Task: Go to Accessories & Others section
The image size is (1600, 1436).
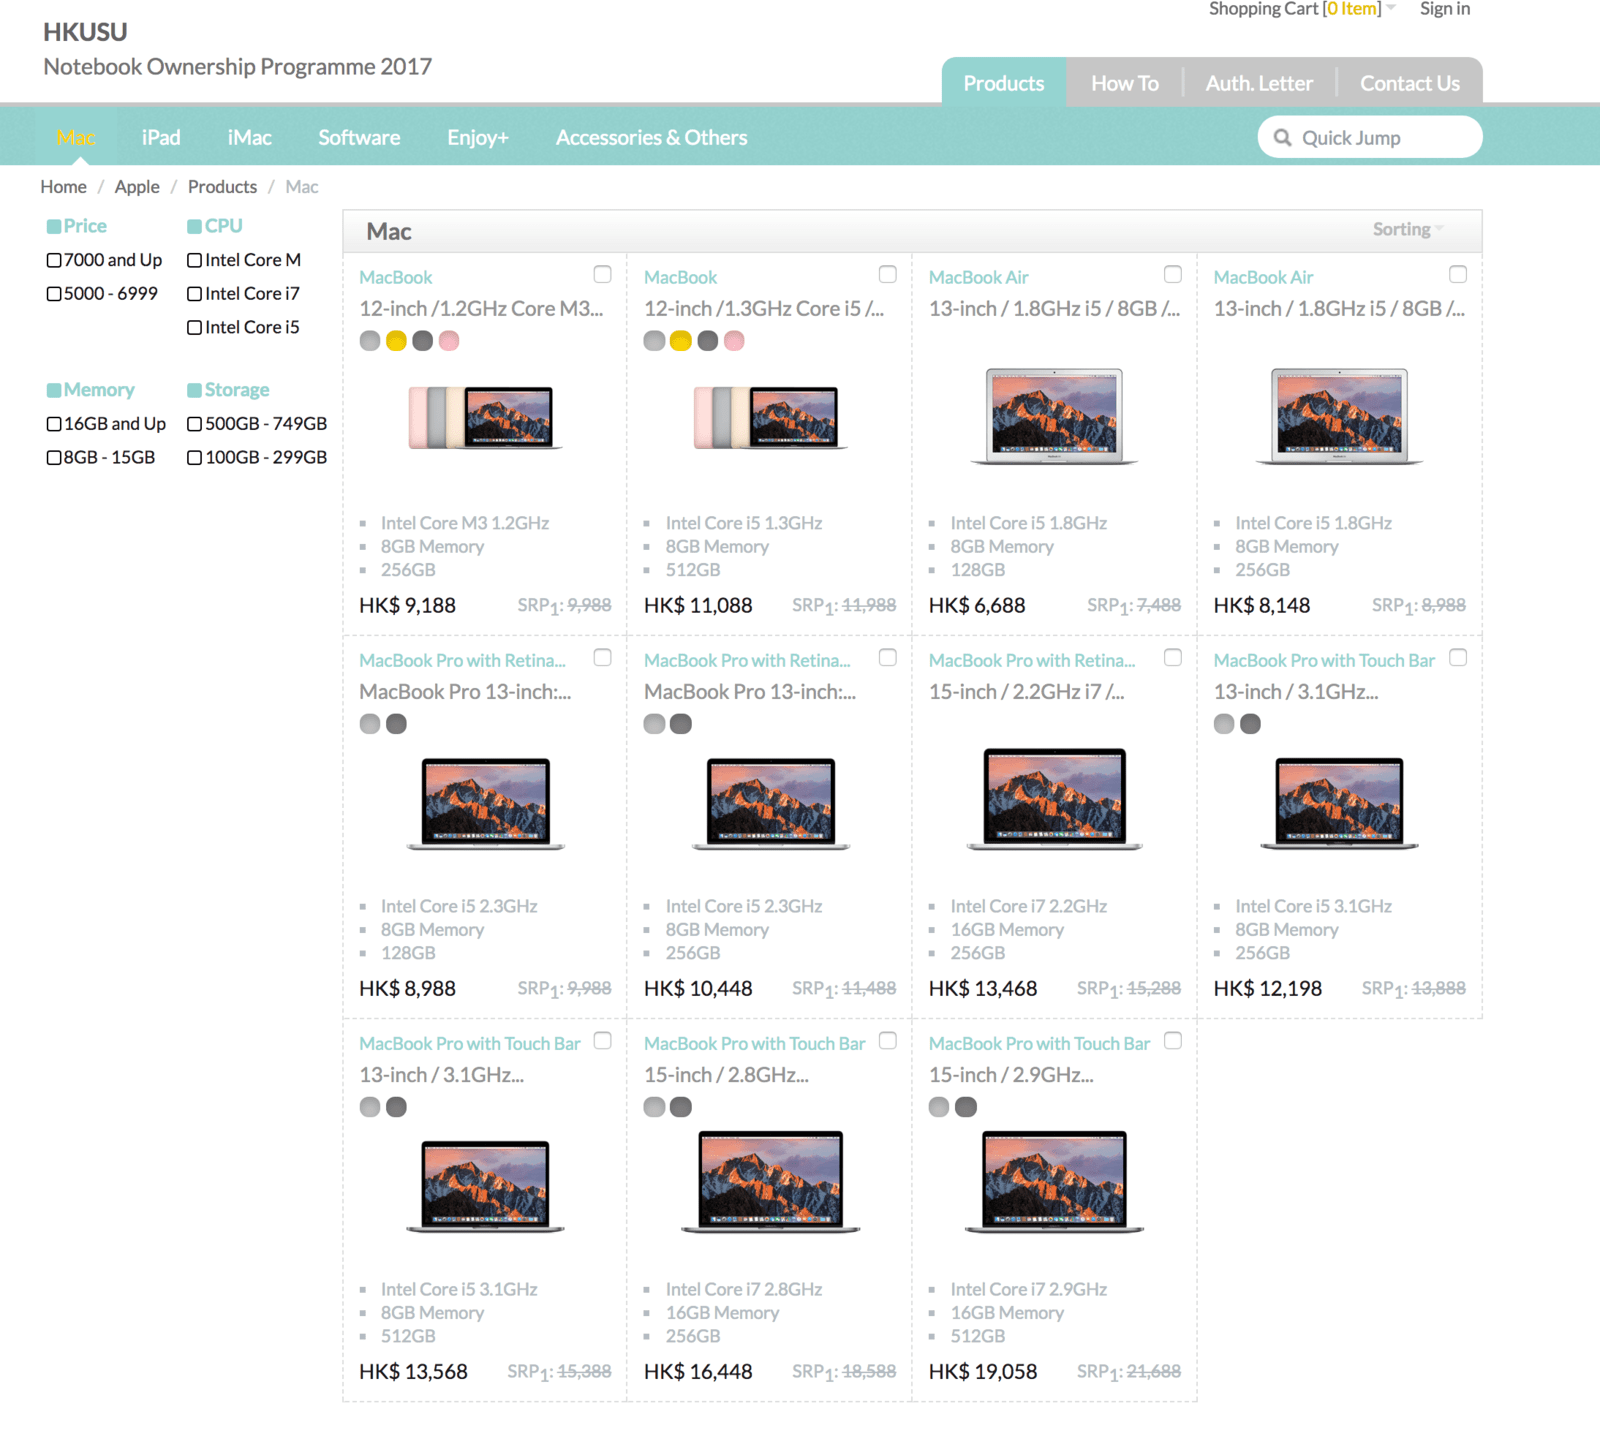Action: pyautogui.click(x=651, y=138)
